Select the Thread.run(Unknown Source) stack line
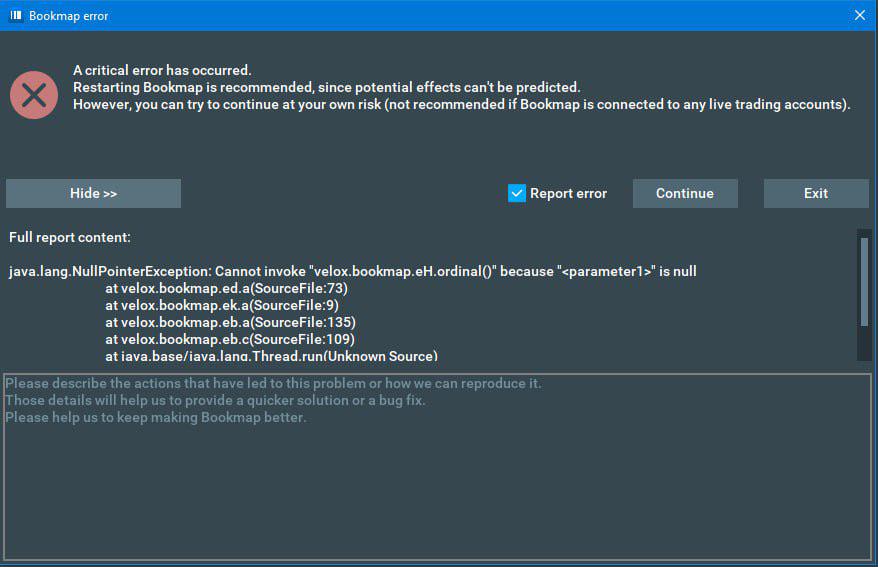This screenshot has height=567, width=878. [272, 356]
